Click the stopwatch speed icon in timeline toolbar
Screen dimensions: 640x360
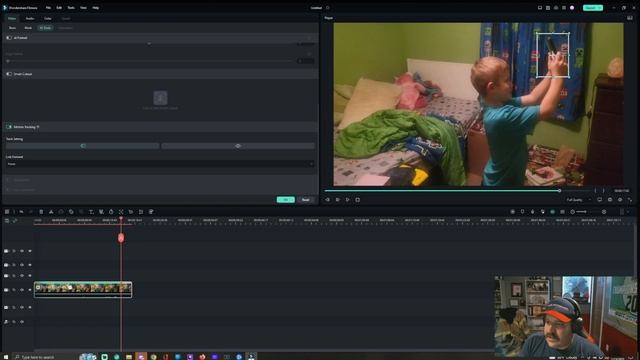click(111, 212)
